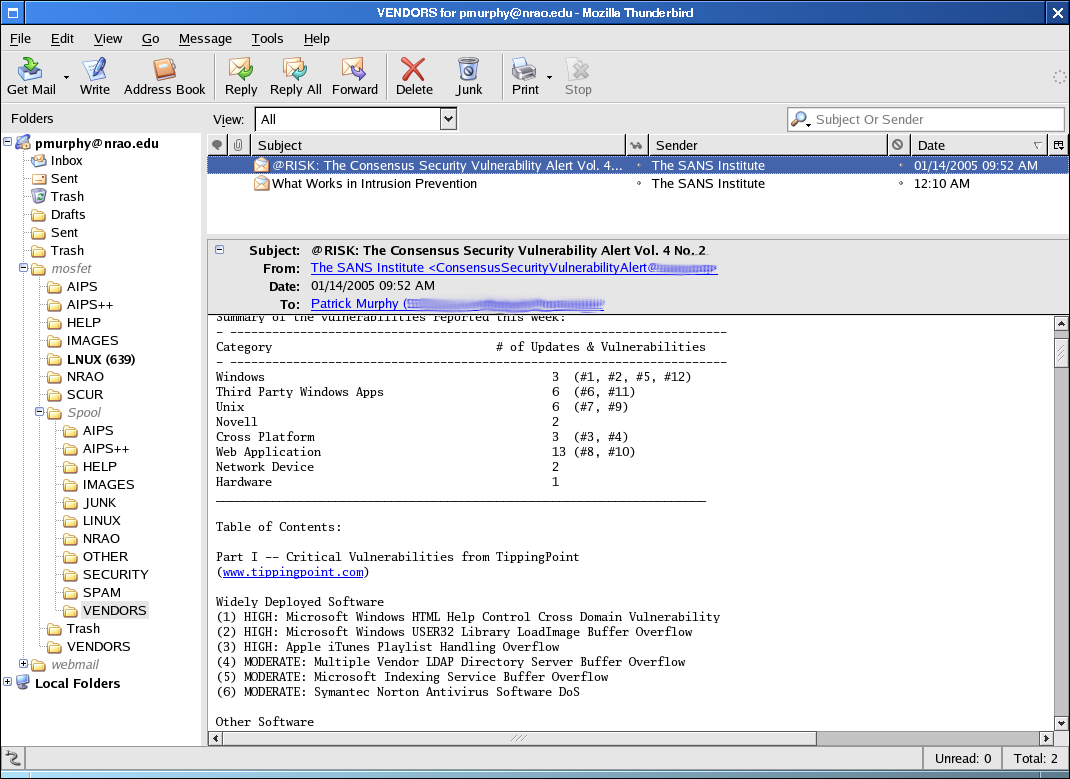This screenshot has width=1070, height=779.
Task: Click the thread column header icon
Action: coord(217,145)
